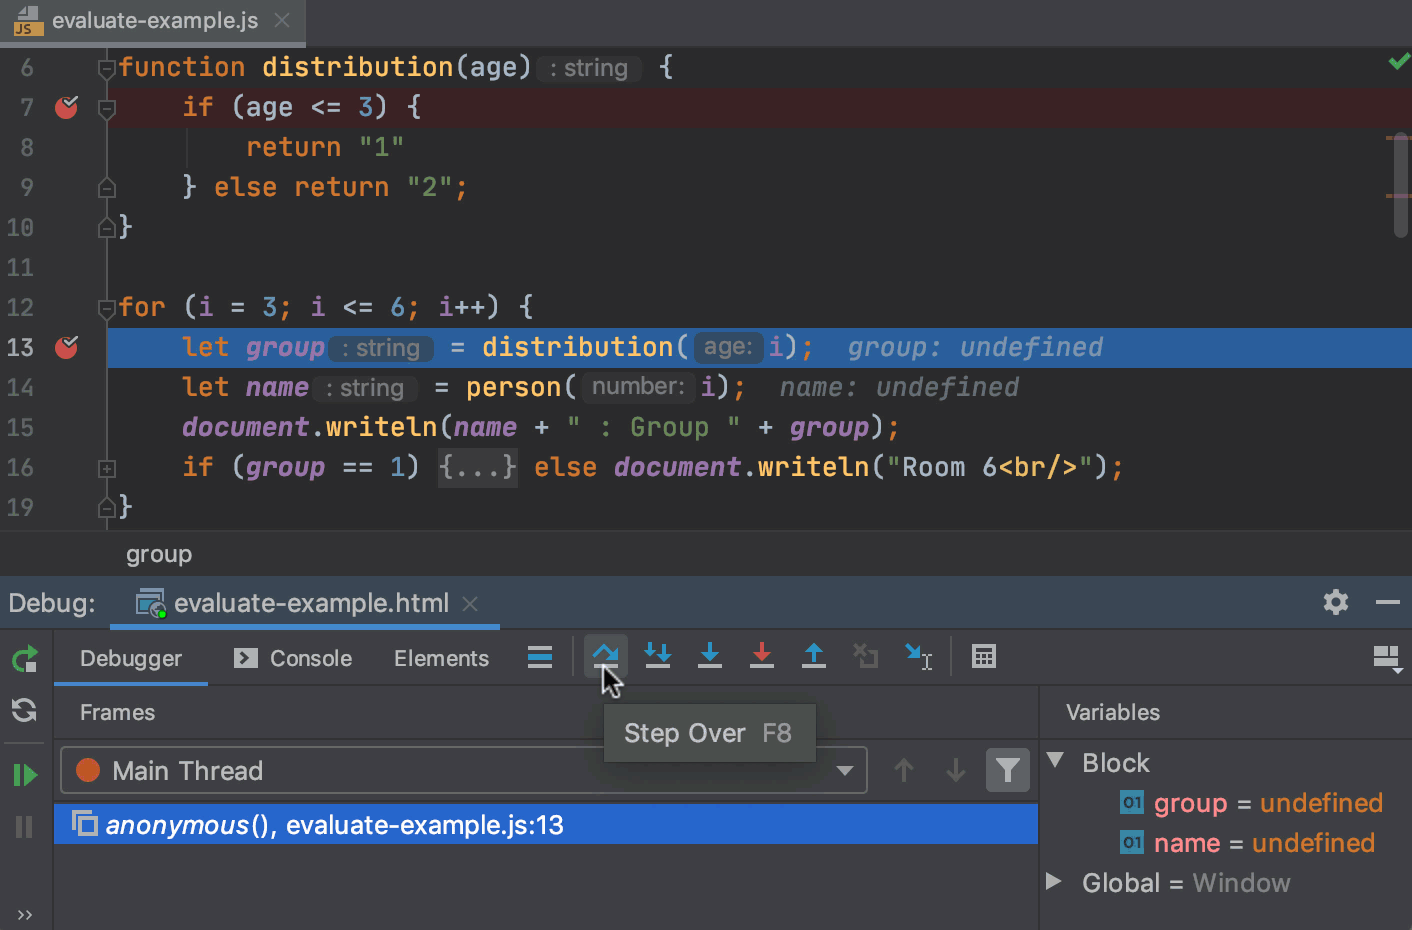Screen dimensions: 1412x930
Task: Expand more debug tool buttons chevron
Action: 25,915
